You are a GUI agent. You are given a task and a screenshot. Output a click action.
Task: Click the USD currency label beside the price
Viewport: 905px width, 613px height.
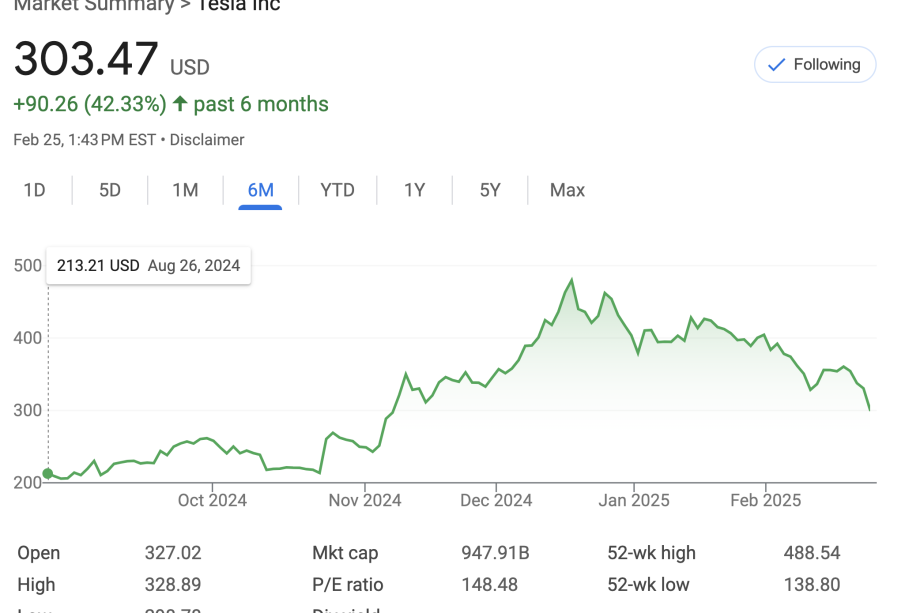pyautogui.click(x=189, y=68)
